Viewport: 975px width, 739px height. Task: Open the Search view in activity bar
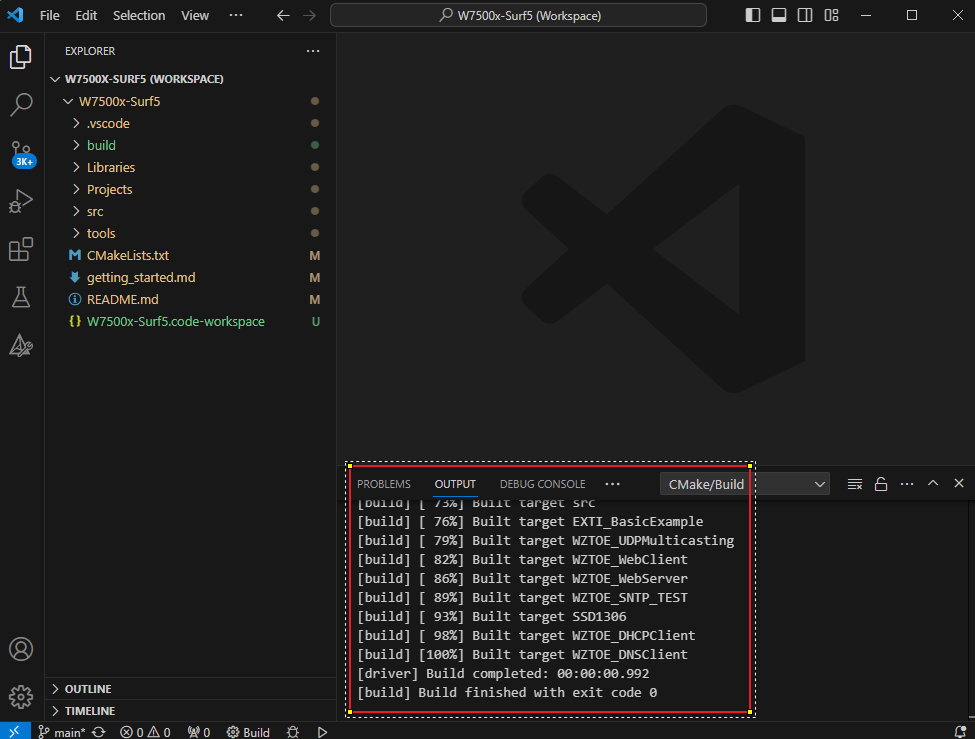(x=21, y=105)
